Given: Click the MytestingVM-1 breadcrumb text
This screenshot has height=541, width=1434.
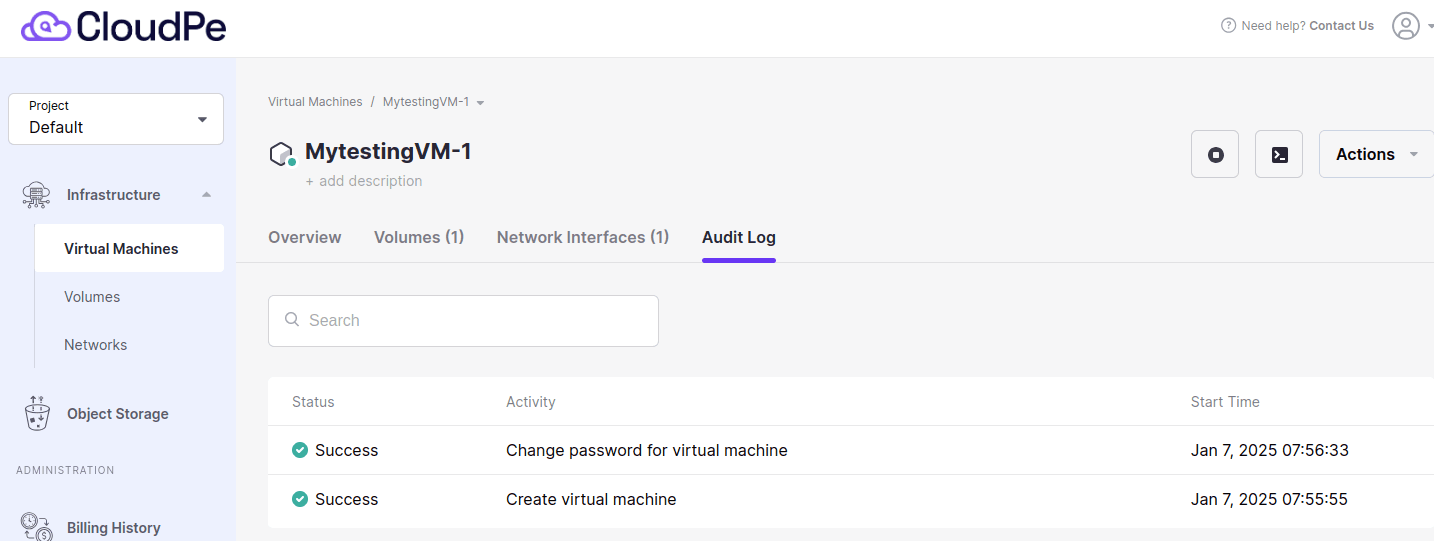Looking at the screenshot, I should pos(426,102).
